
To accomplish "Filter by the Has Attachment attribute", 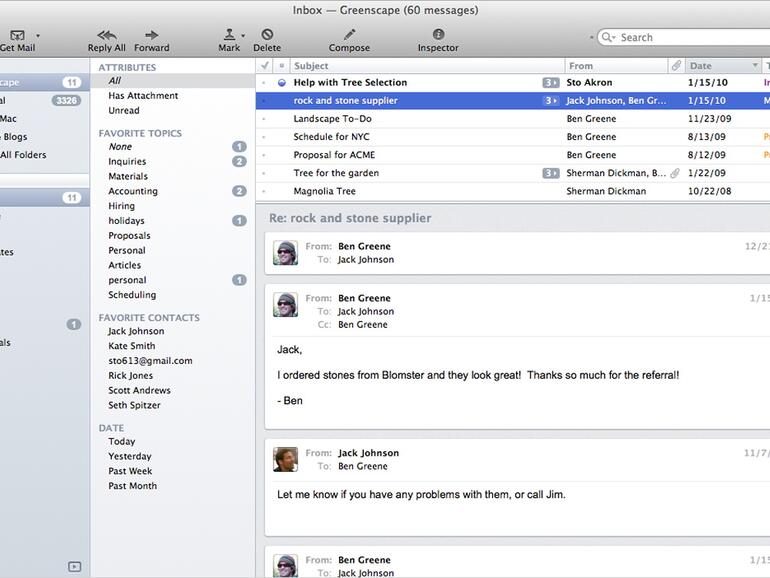I will 143,96.
